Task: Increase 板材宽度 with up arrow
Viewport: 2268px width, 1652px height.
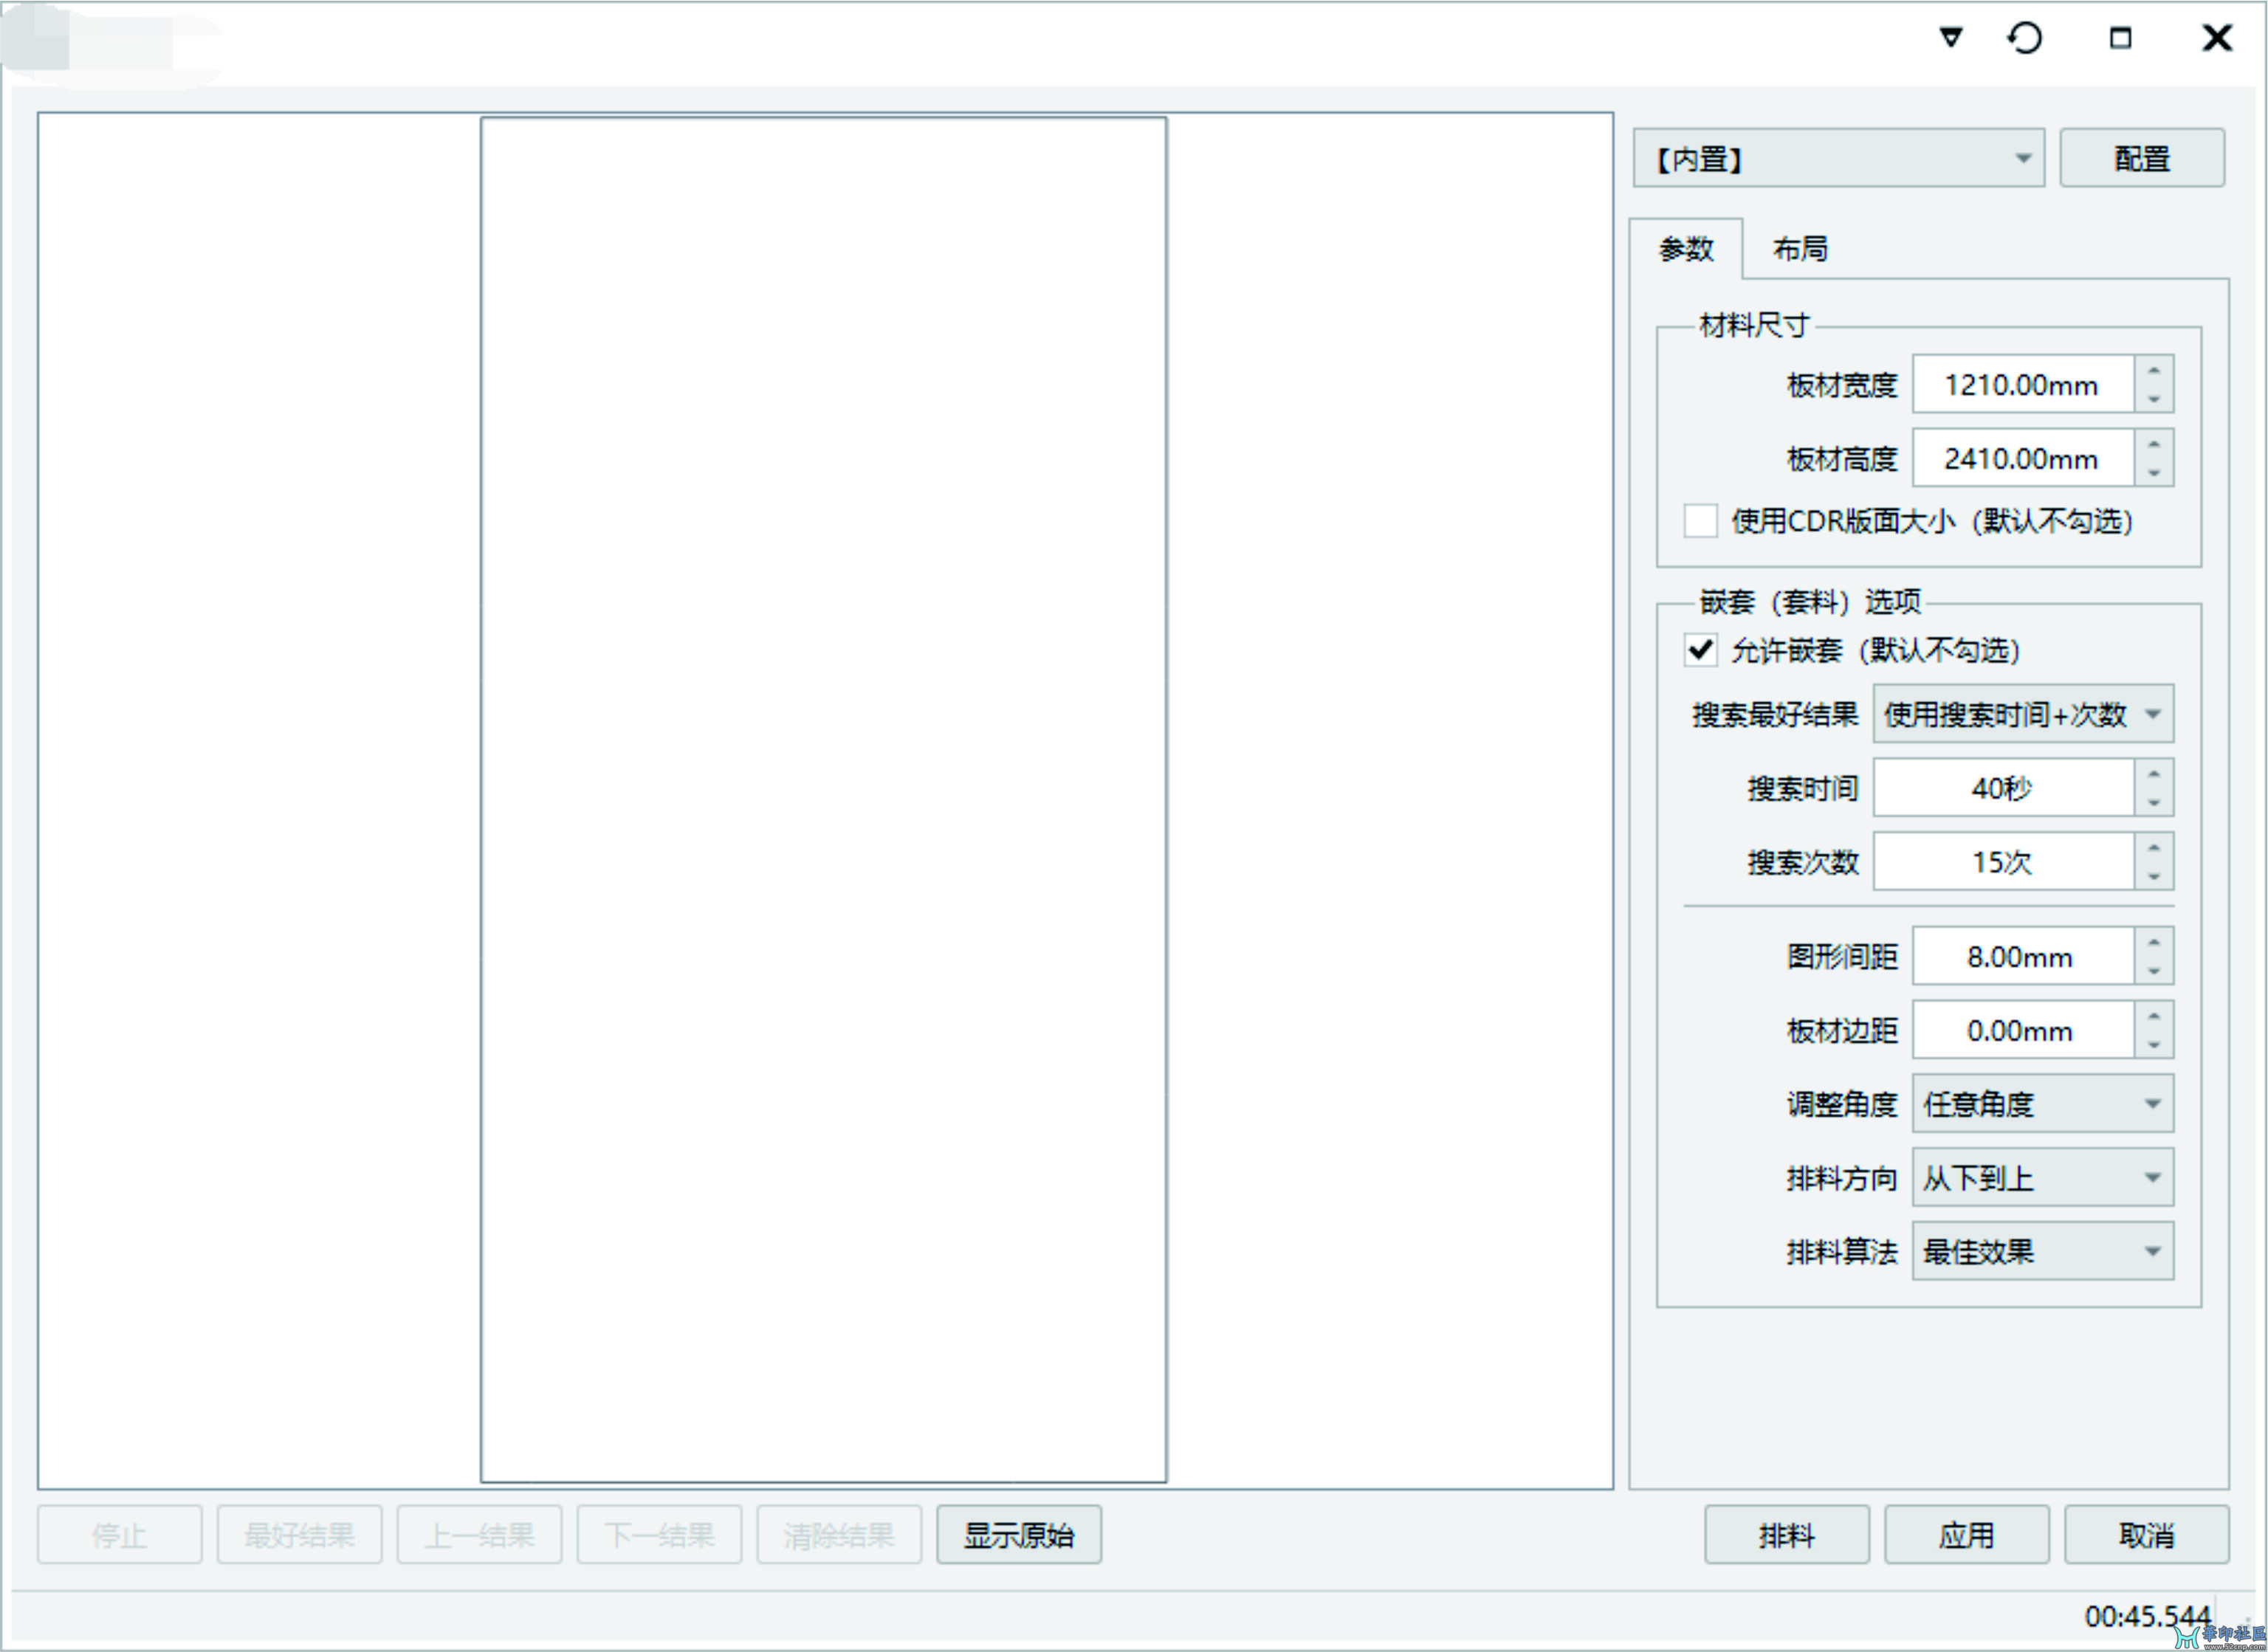Action: (x=2154, y=370)
